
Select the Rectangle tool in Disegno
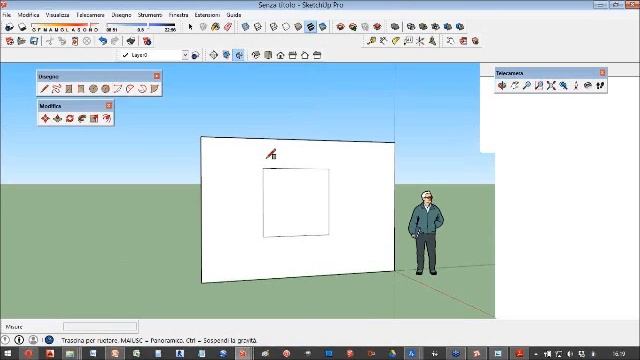click(69, 89)
